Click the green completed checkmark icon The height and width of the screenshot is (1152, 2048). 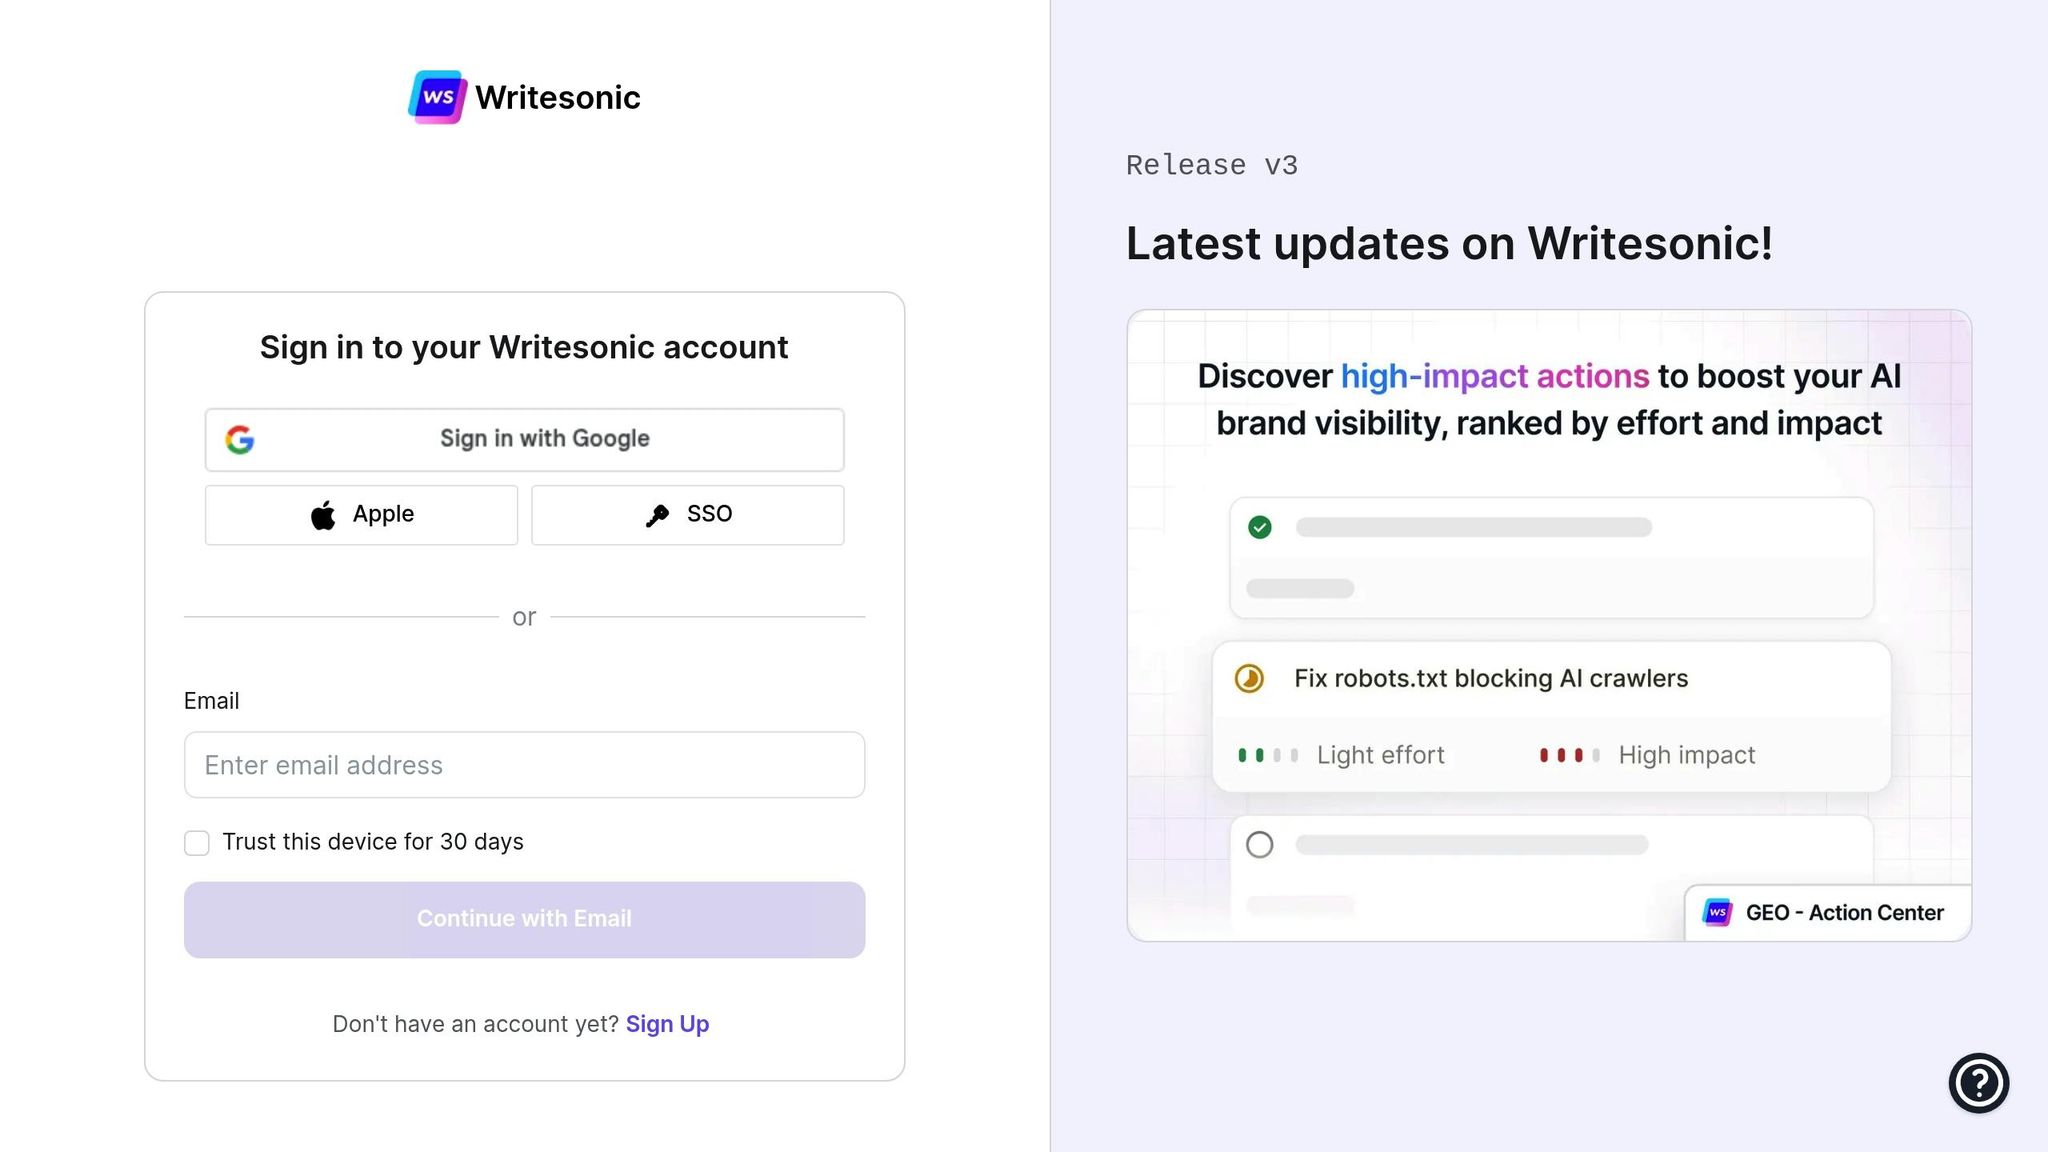1260,527
